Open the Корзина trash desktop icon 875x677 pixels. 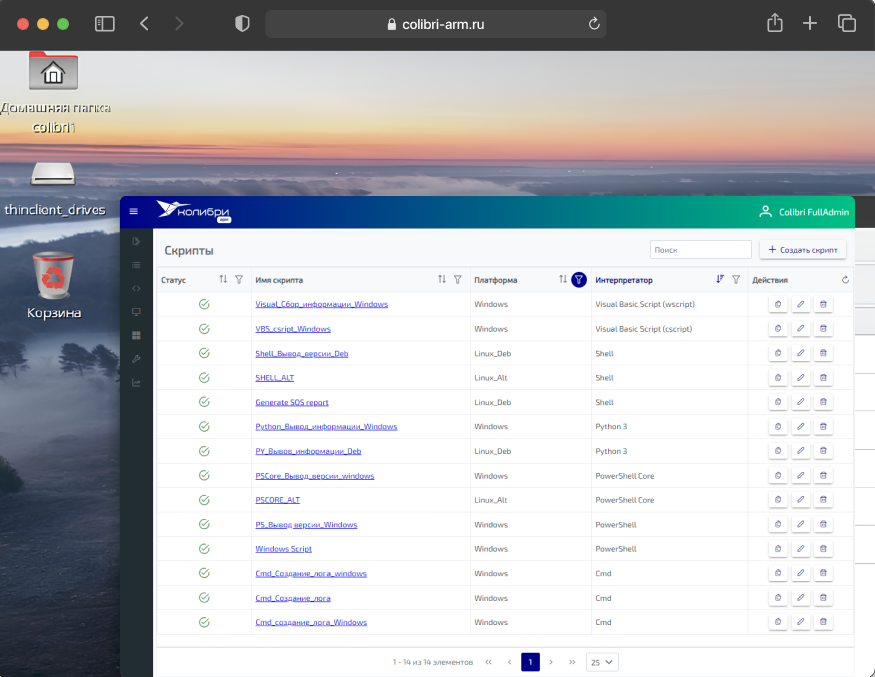[54, 285]
